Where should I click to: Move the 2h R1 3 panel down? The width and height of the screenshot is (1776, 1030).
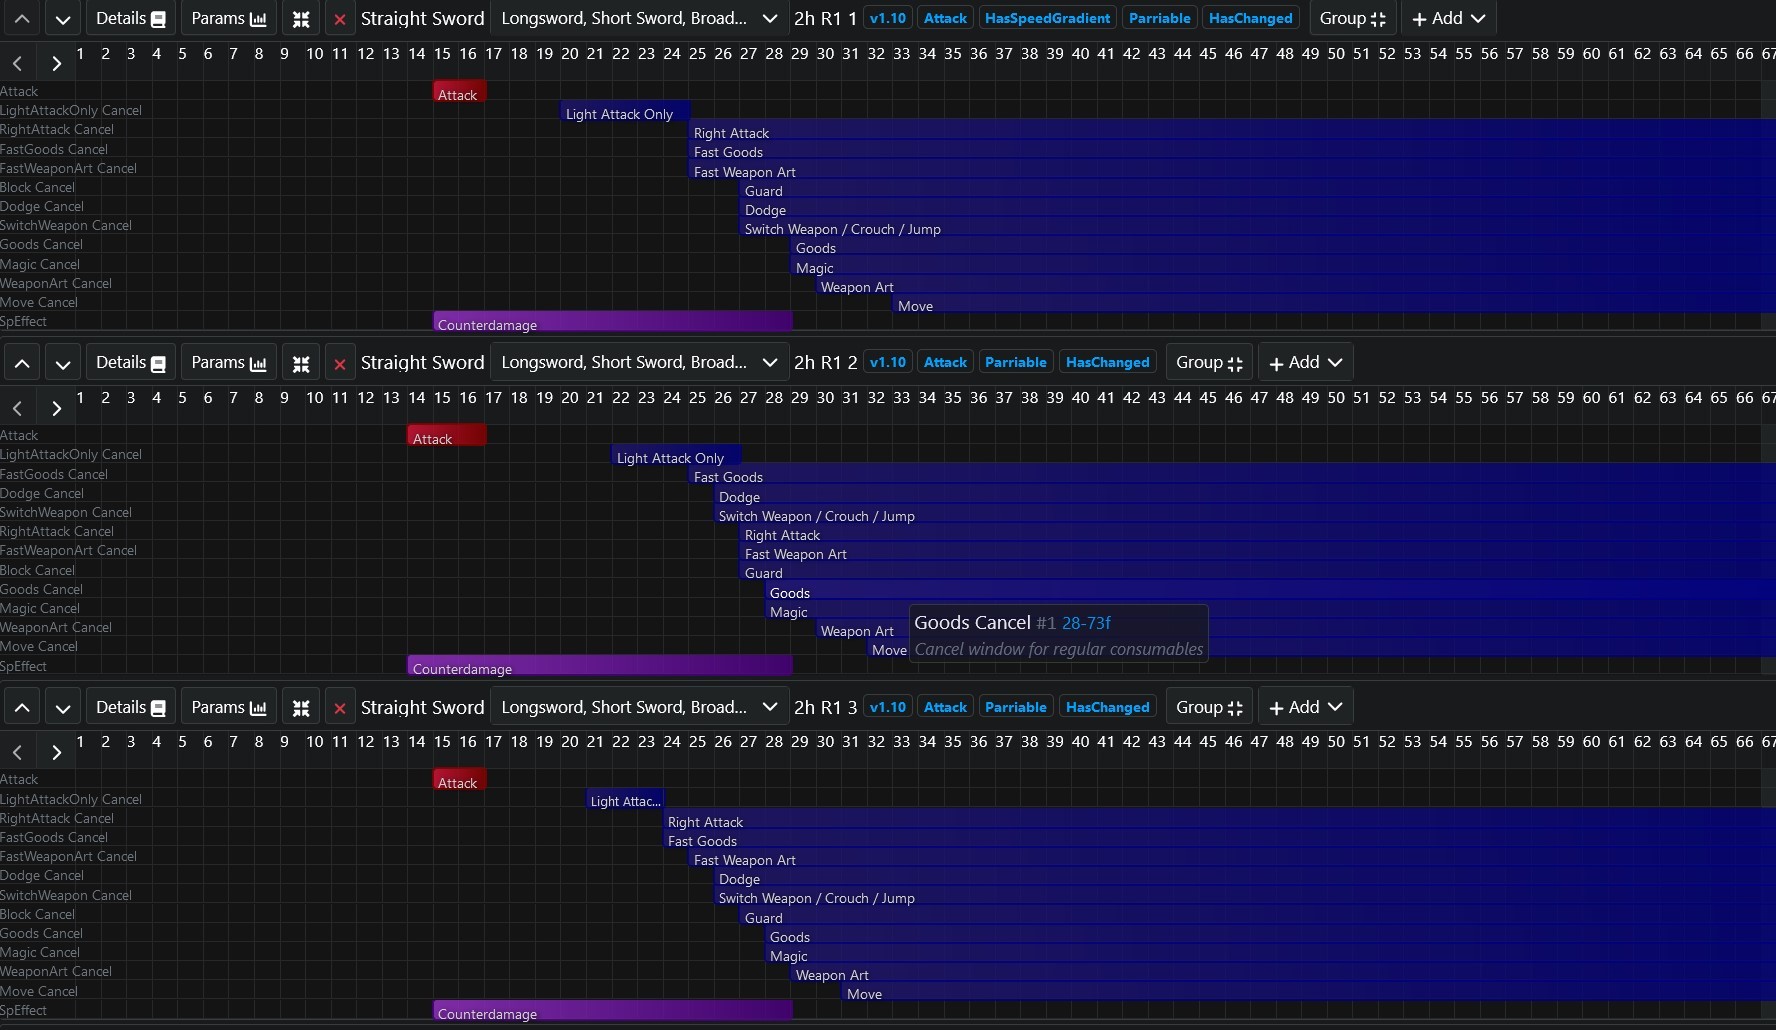coord(62,708)
